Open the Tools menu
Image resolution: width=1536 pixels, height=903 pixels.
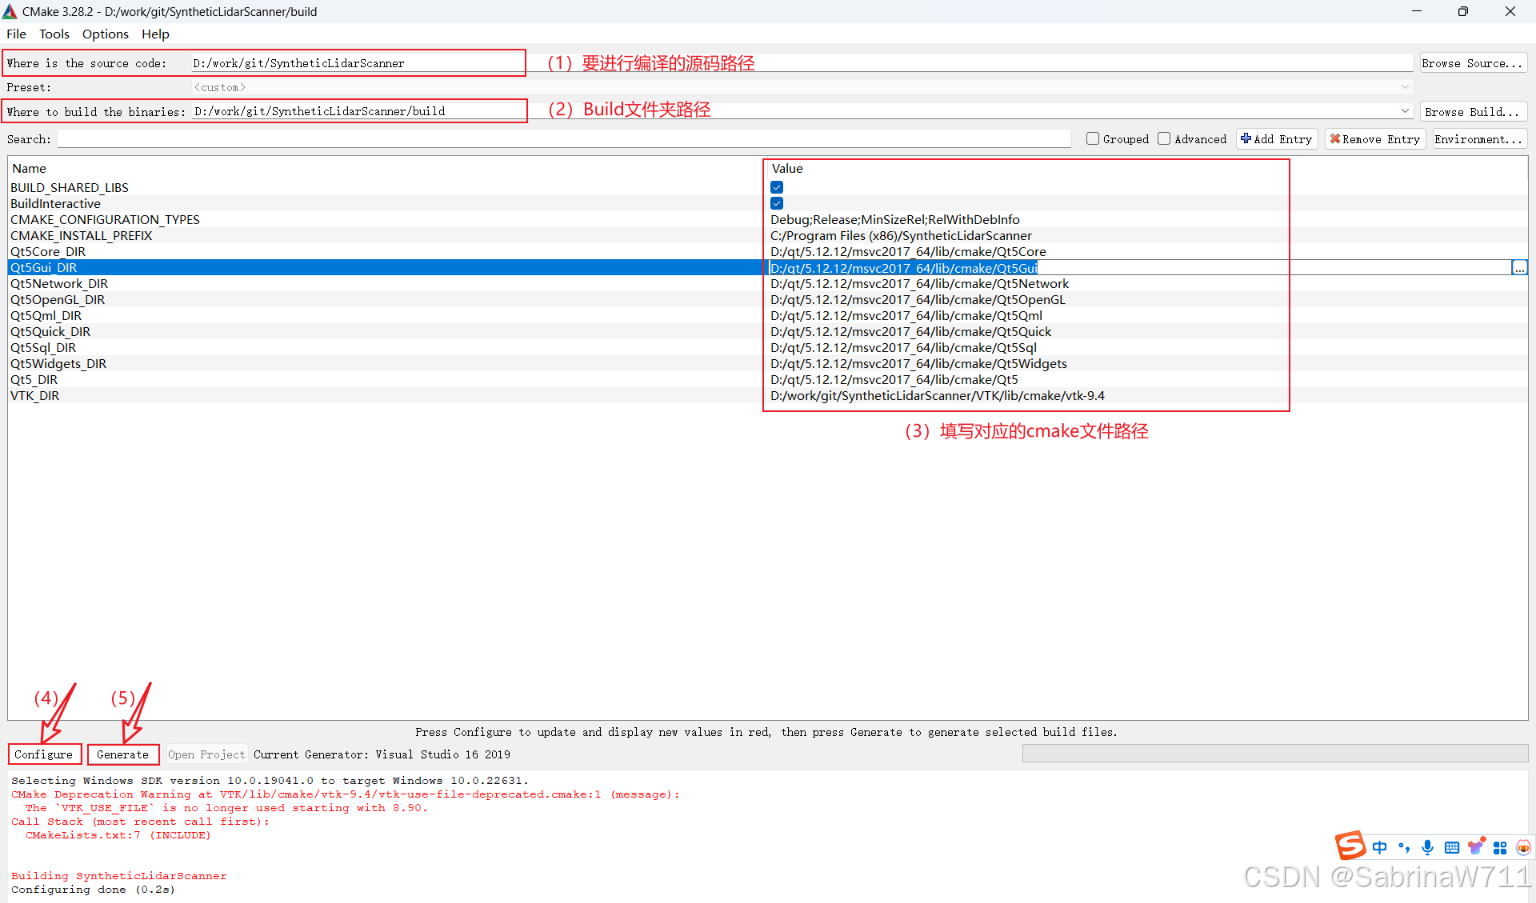pyautogui.click(x=54, y=33)
